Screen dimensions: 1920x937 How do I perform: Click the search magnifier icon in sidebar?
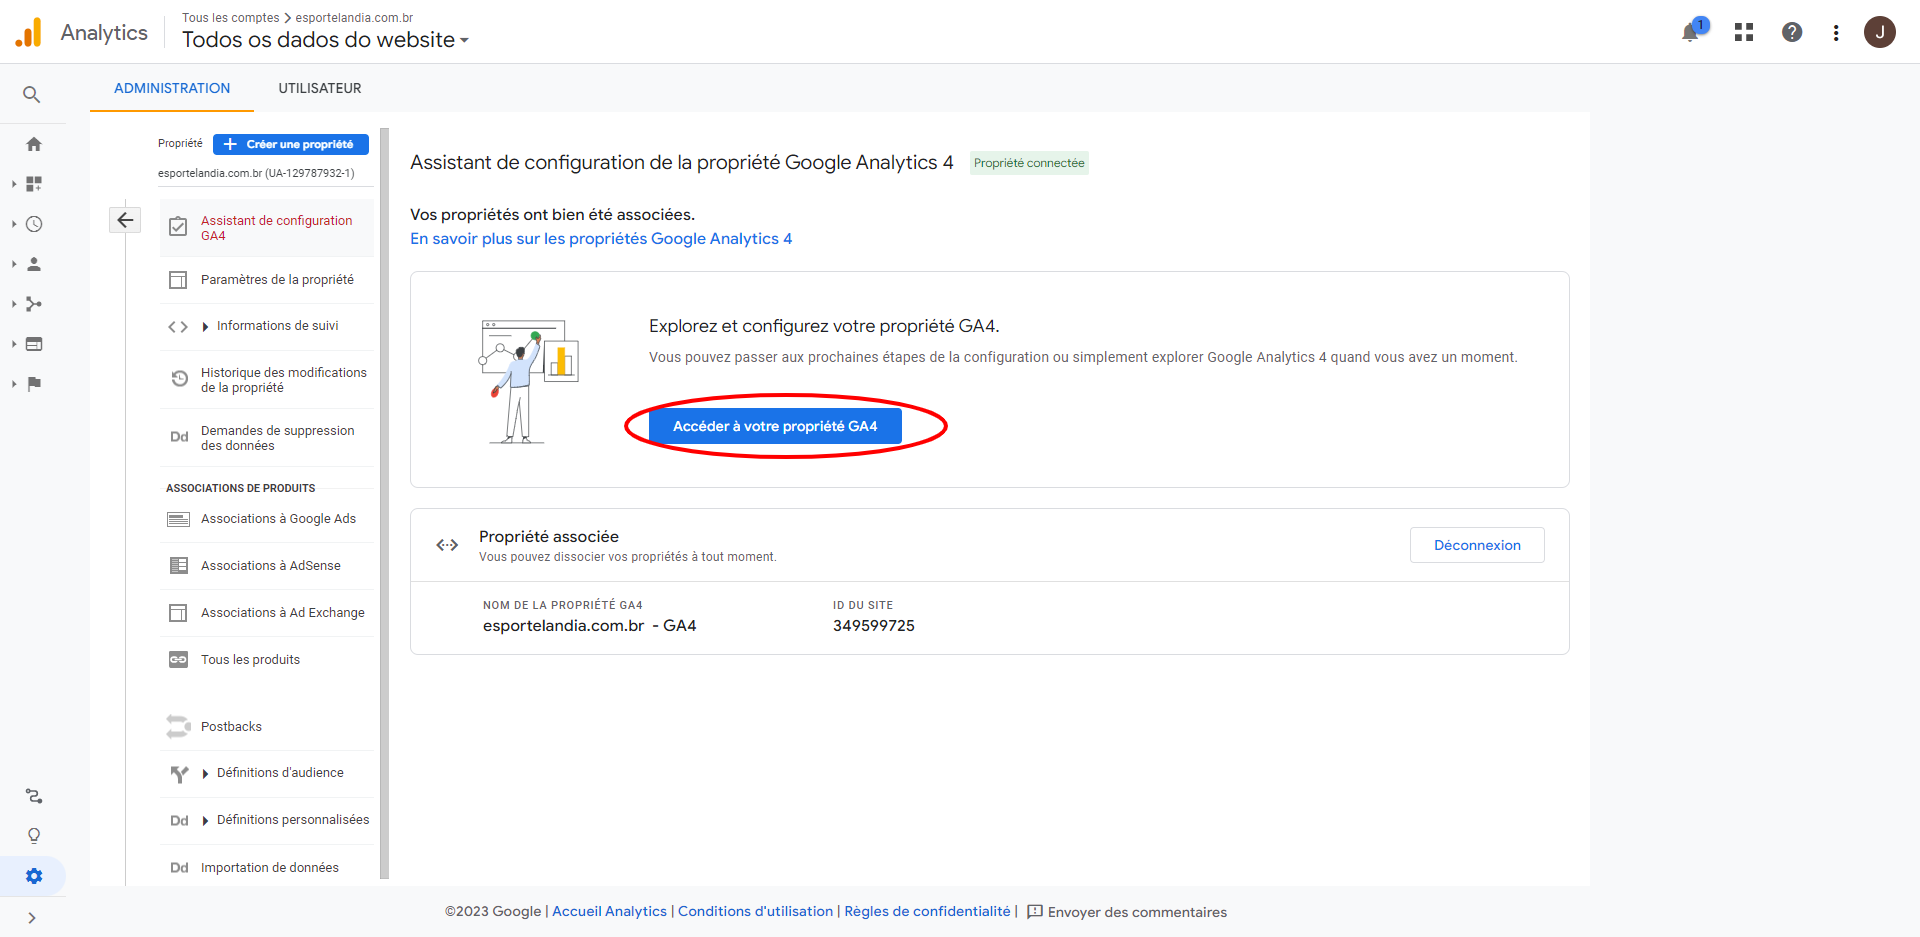point(32,95)
